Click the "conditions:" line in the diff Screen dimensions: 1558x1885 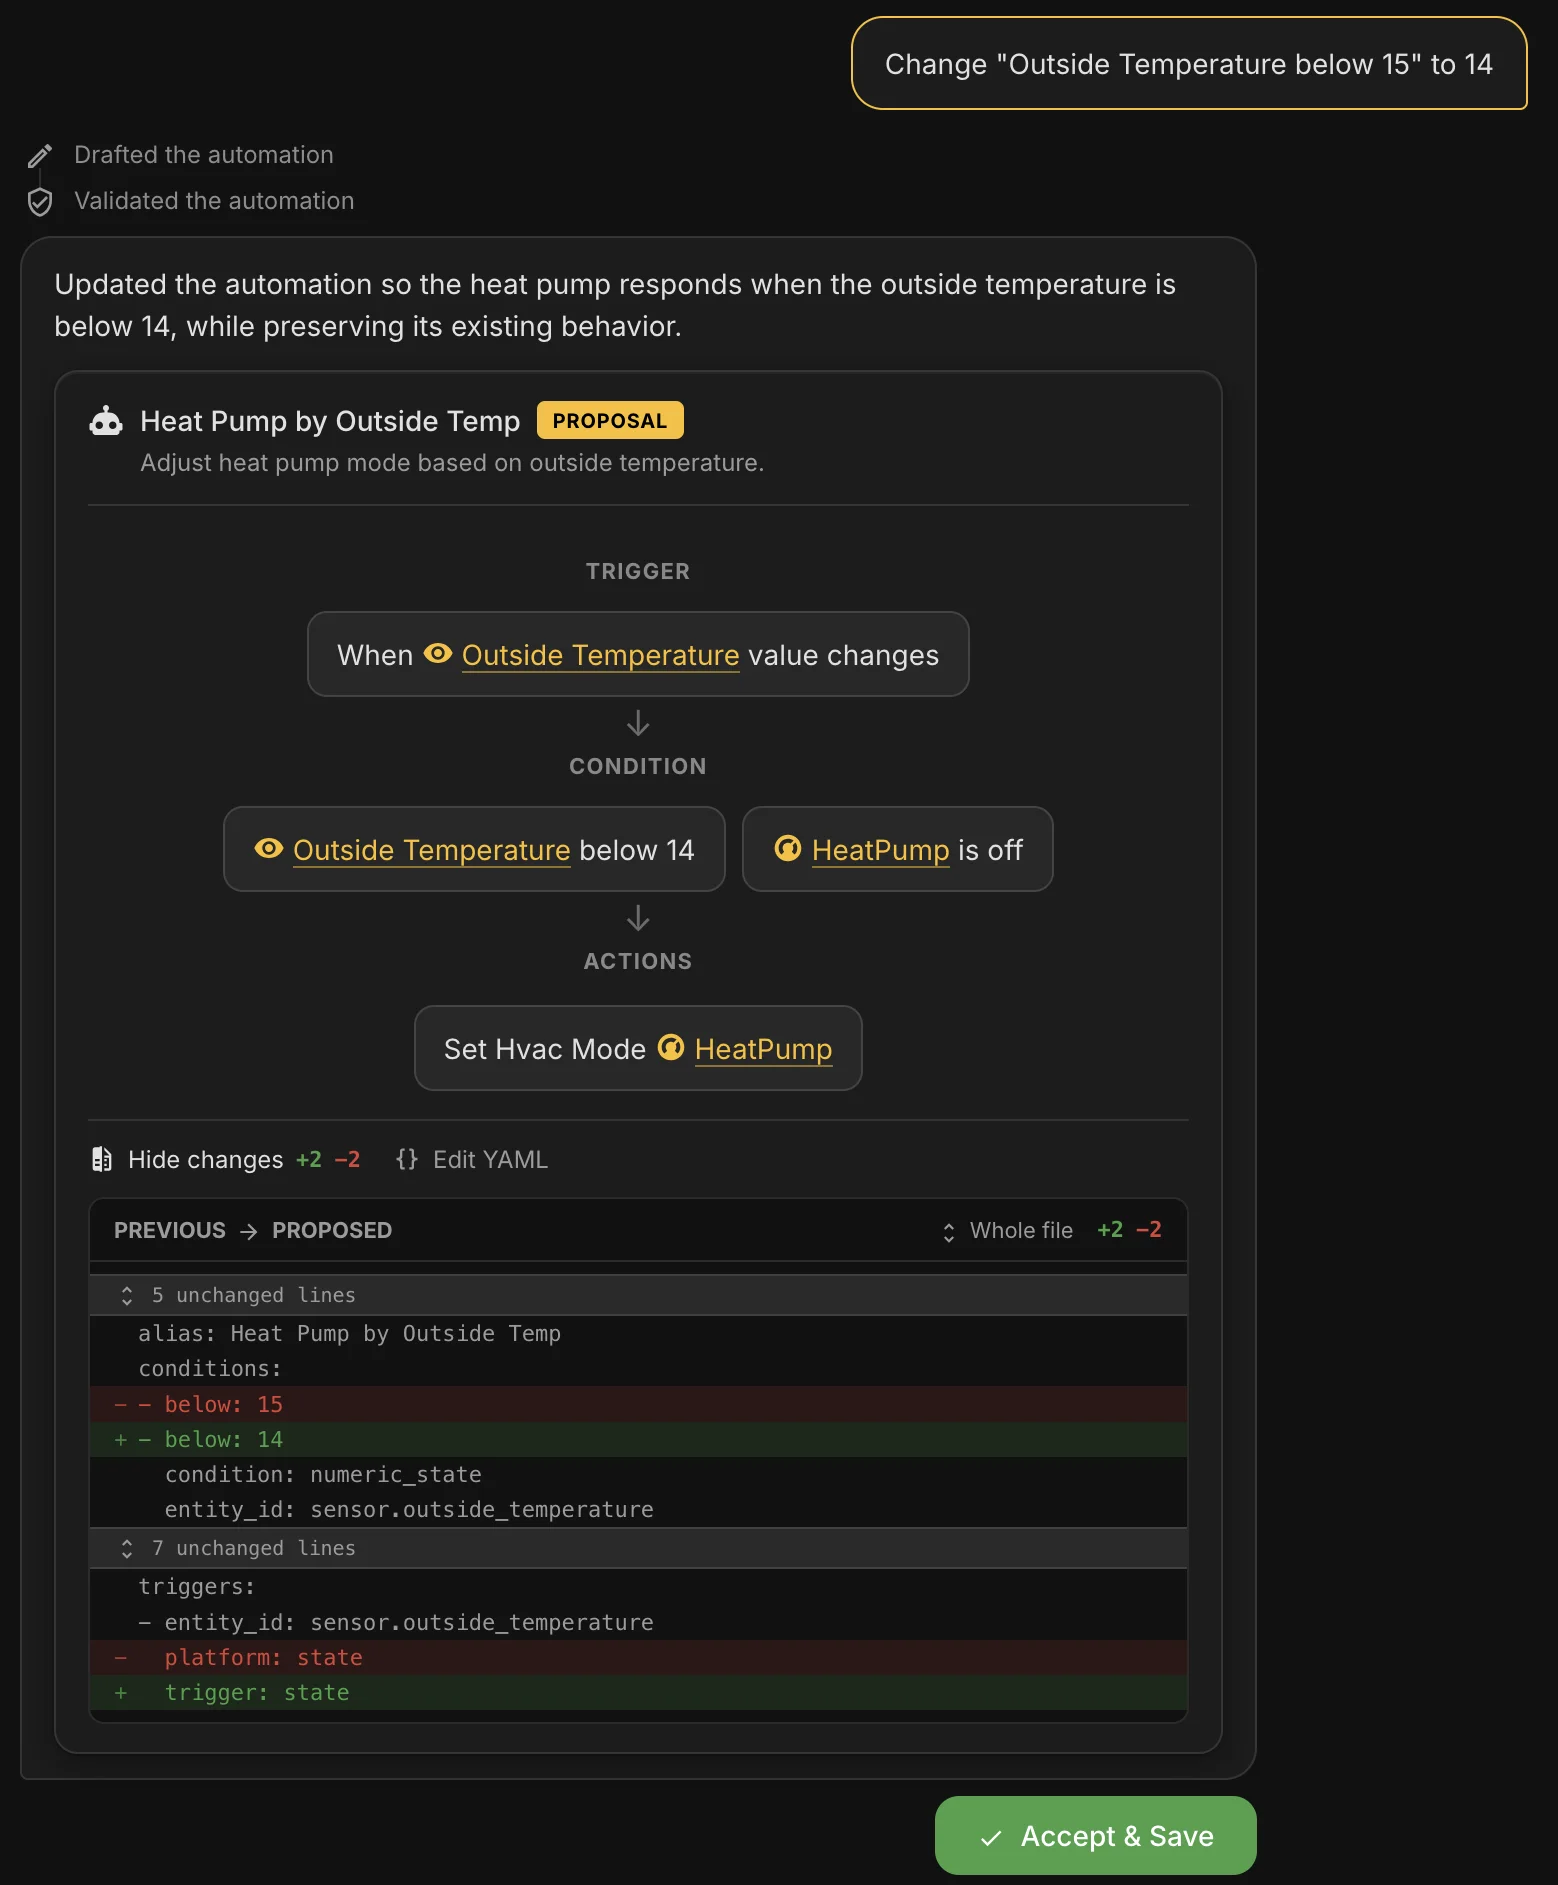pos(638,1368)
